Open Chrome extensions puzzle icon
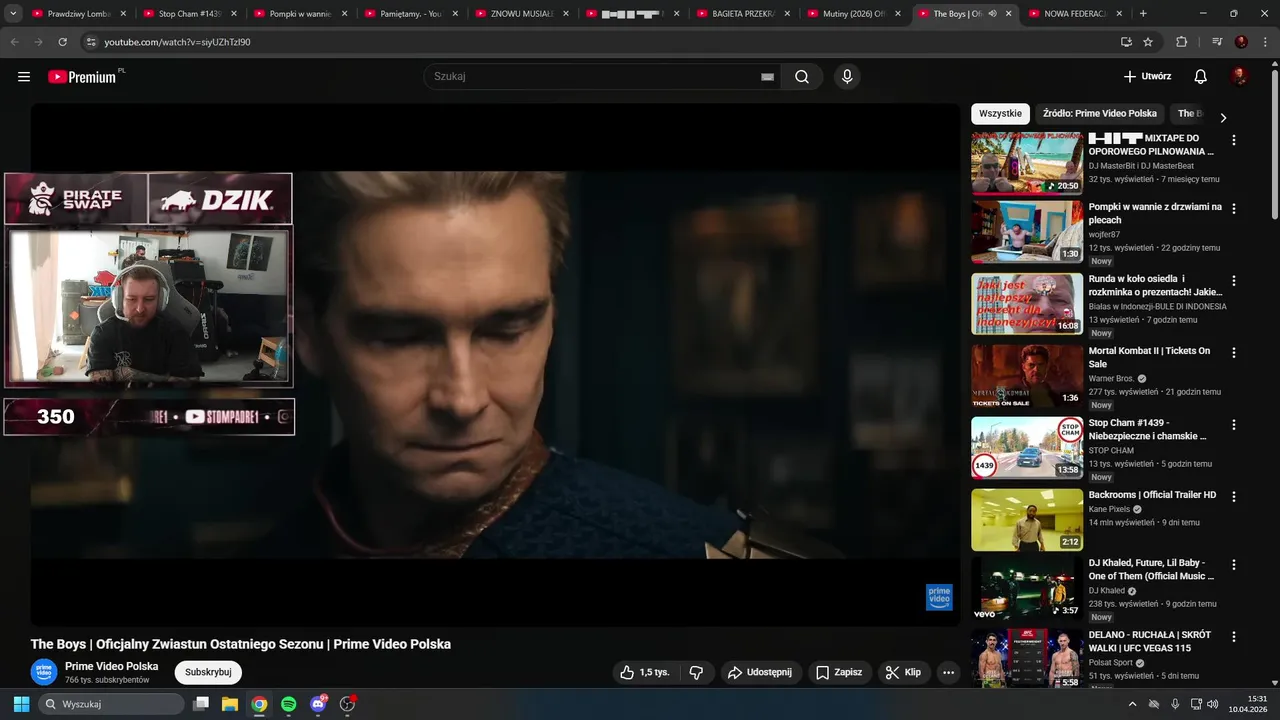 coord(1181,42)
